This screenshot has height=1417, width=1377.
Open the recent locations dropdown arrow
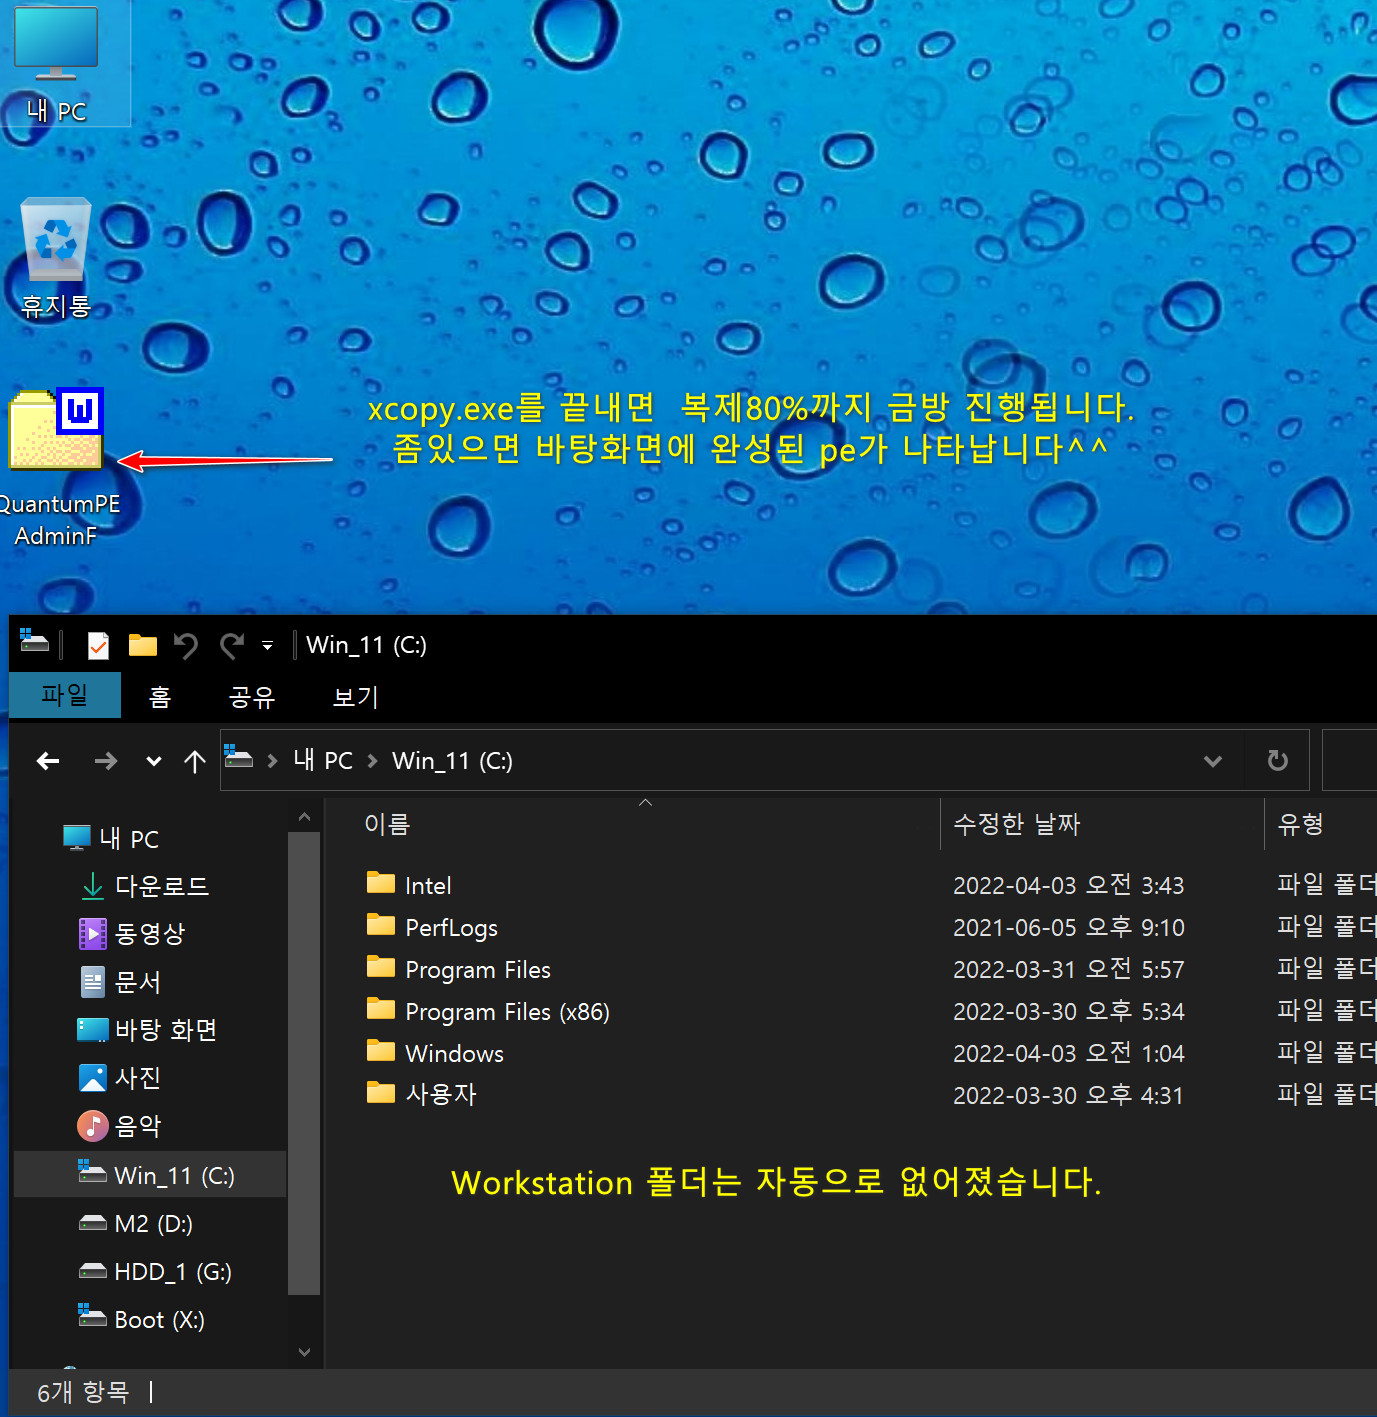153,761
